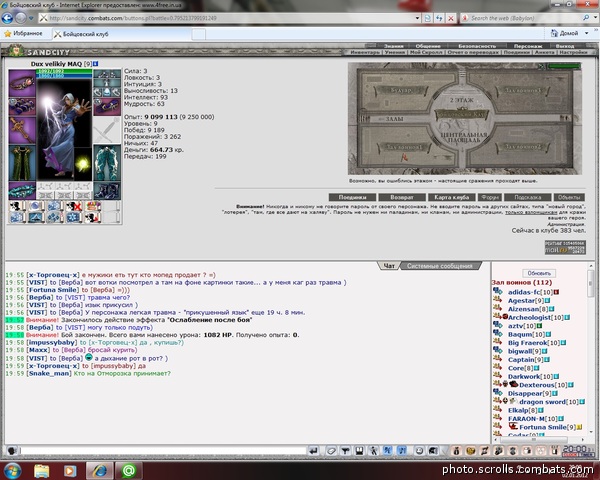Click the blue mana bar above character
Viewport: 600px width, 480px height.
tap(64, 76)
